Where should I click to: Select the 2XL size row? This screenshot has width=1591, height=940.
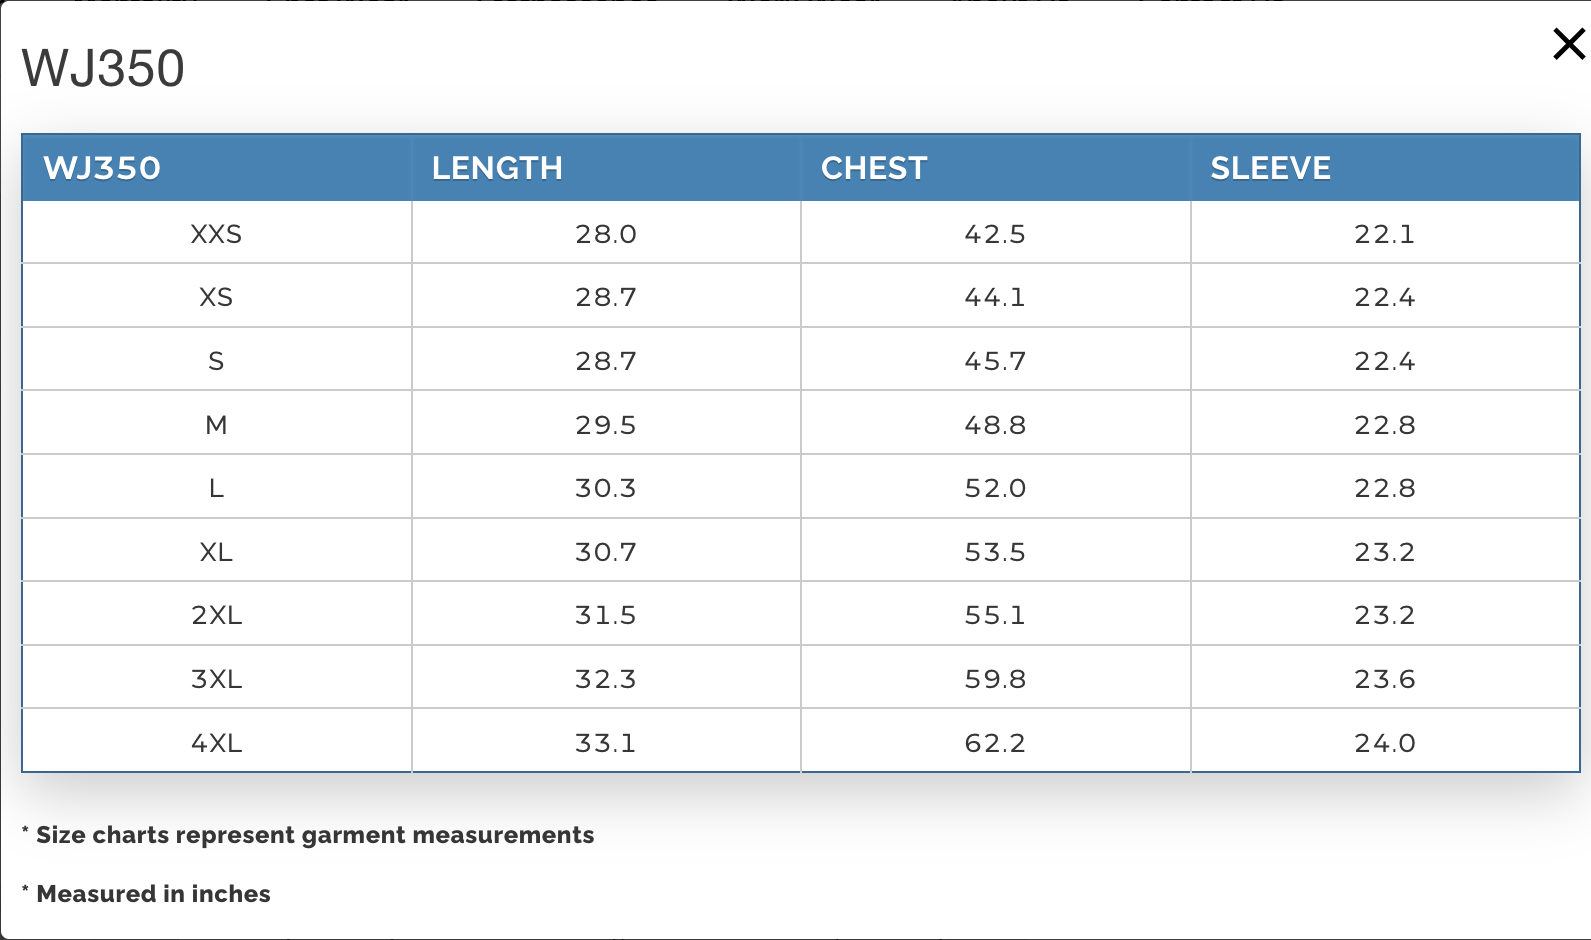(216, 615)
